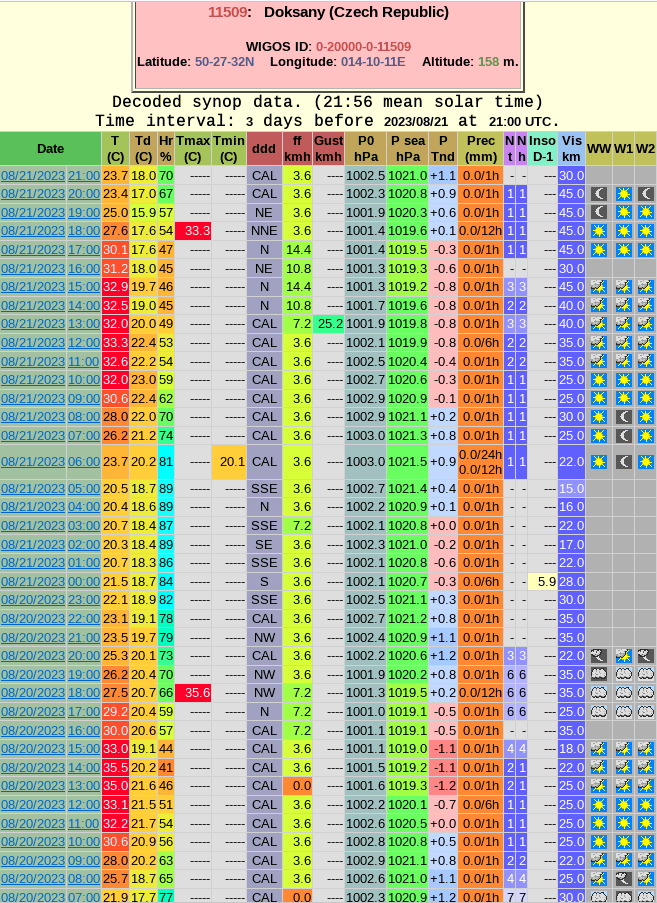
Task: Click the moon WW icon in the 08/21 20:00 row
Action: coord(598,194)
